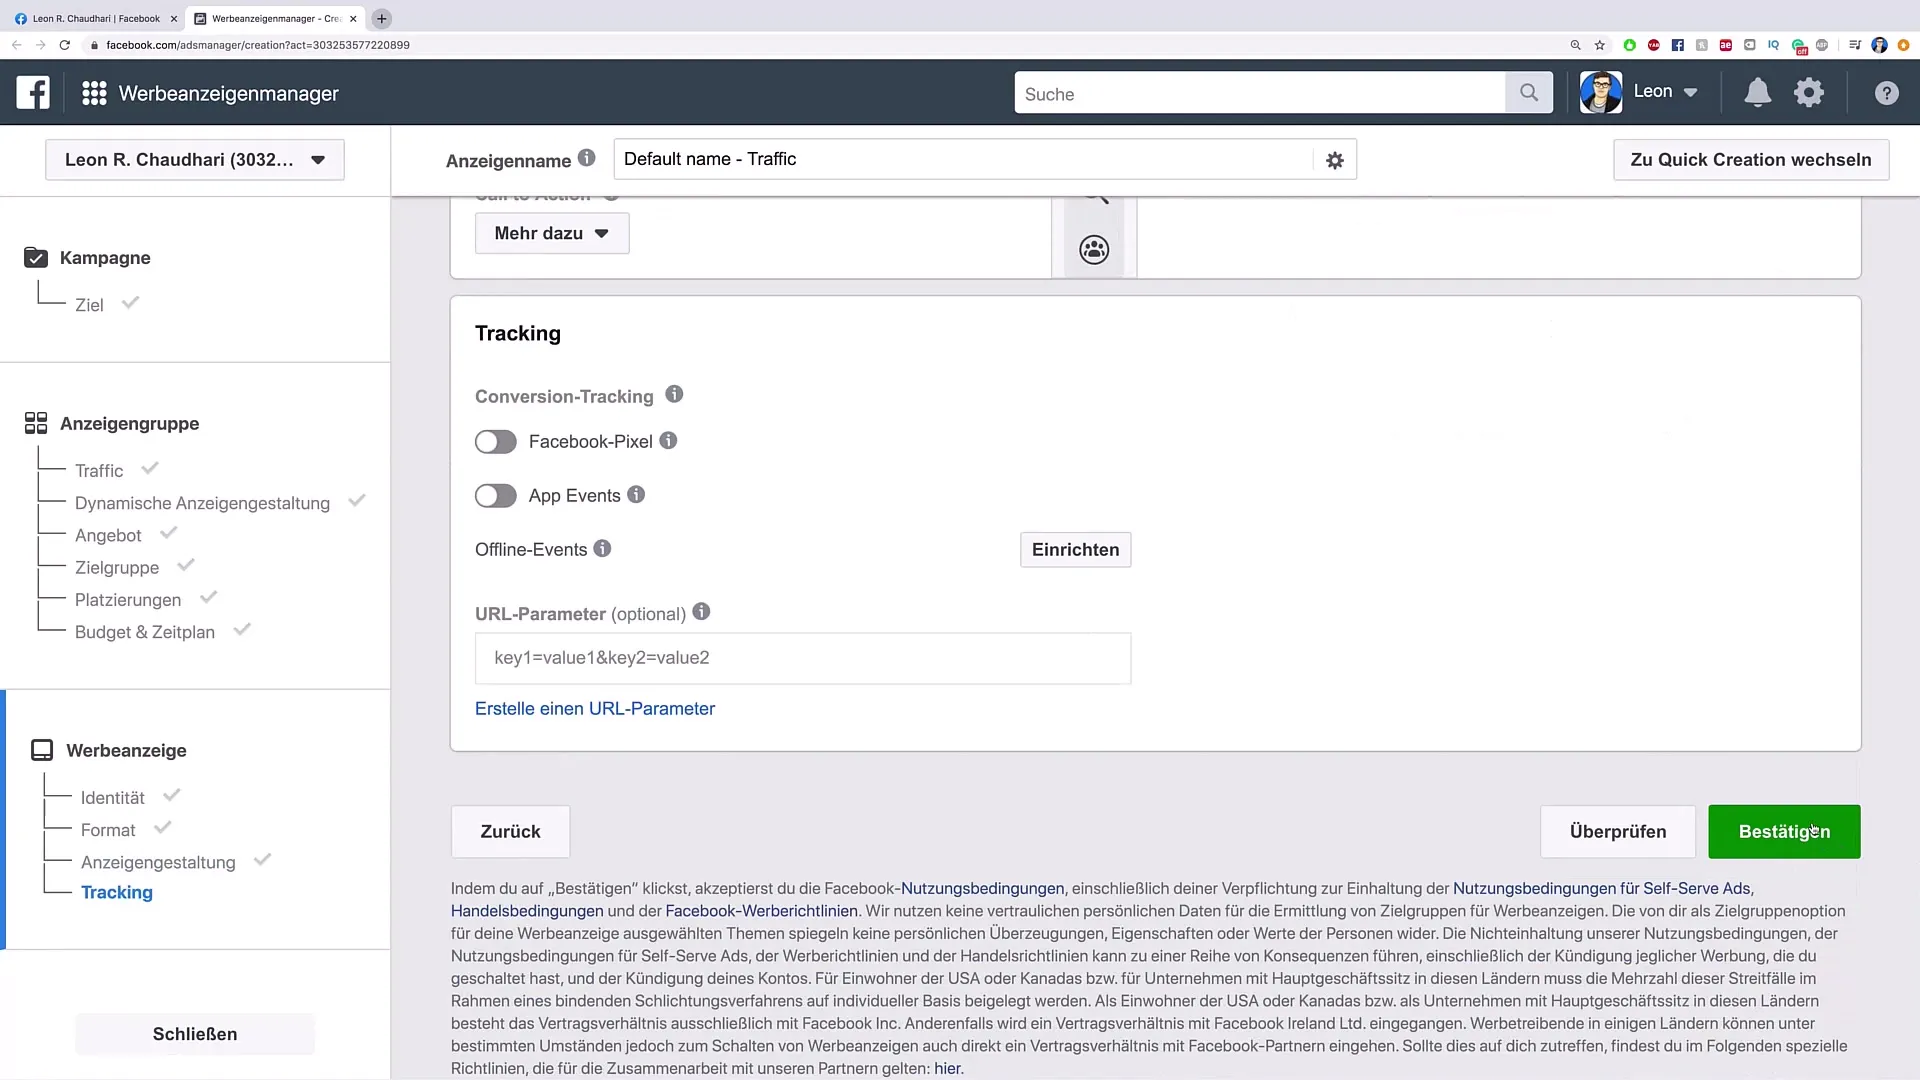Open Platzierungen sidebar item
Screen dimensions: 1920x1080
tap(128, 600)
